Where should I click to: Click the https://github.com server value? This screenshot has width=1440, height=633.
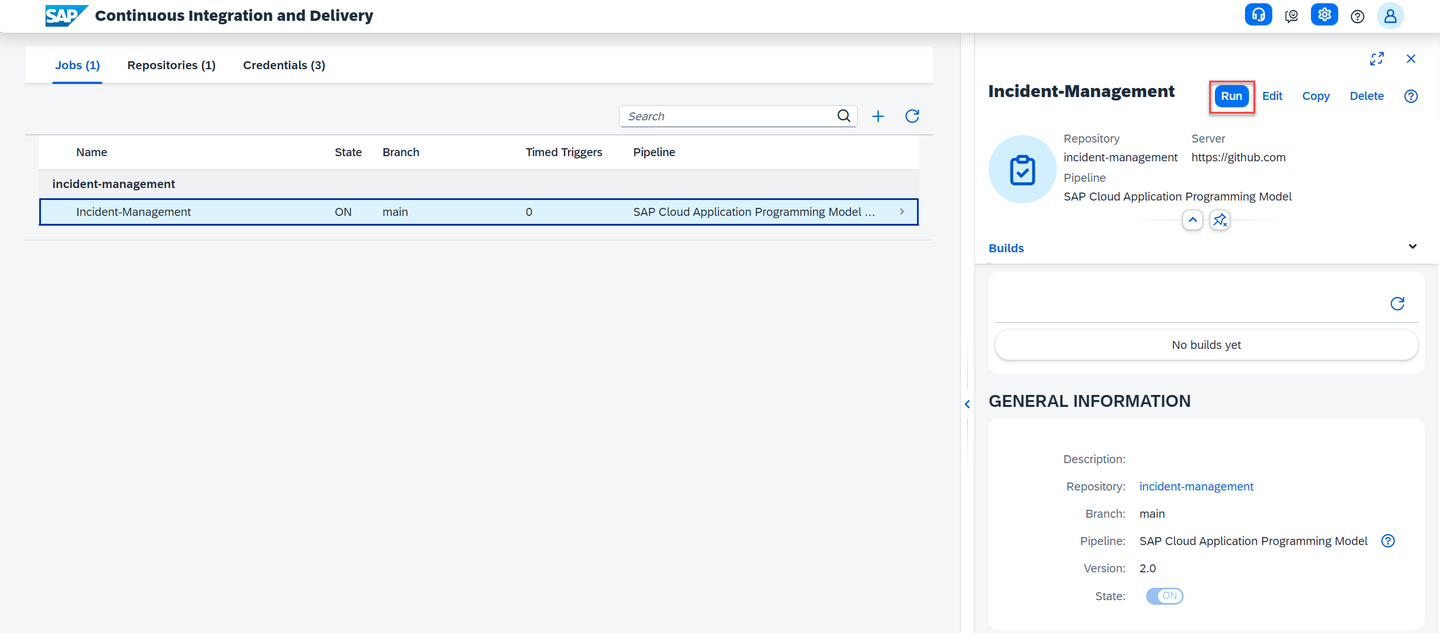(1238, 157)
